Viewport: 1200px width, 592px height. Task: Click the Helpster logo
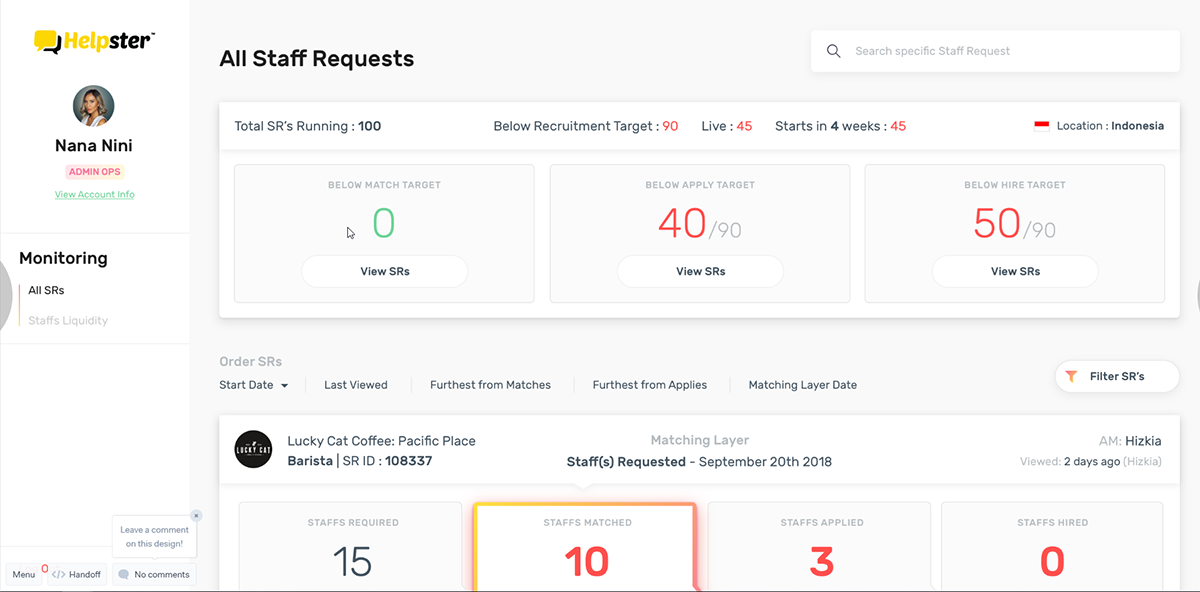tap(94, 41)
